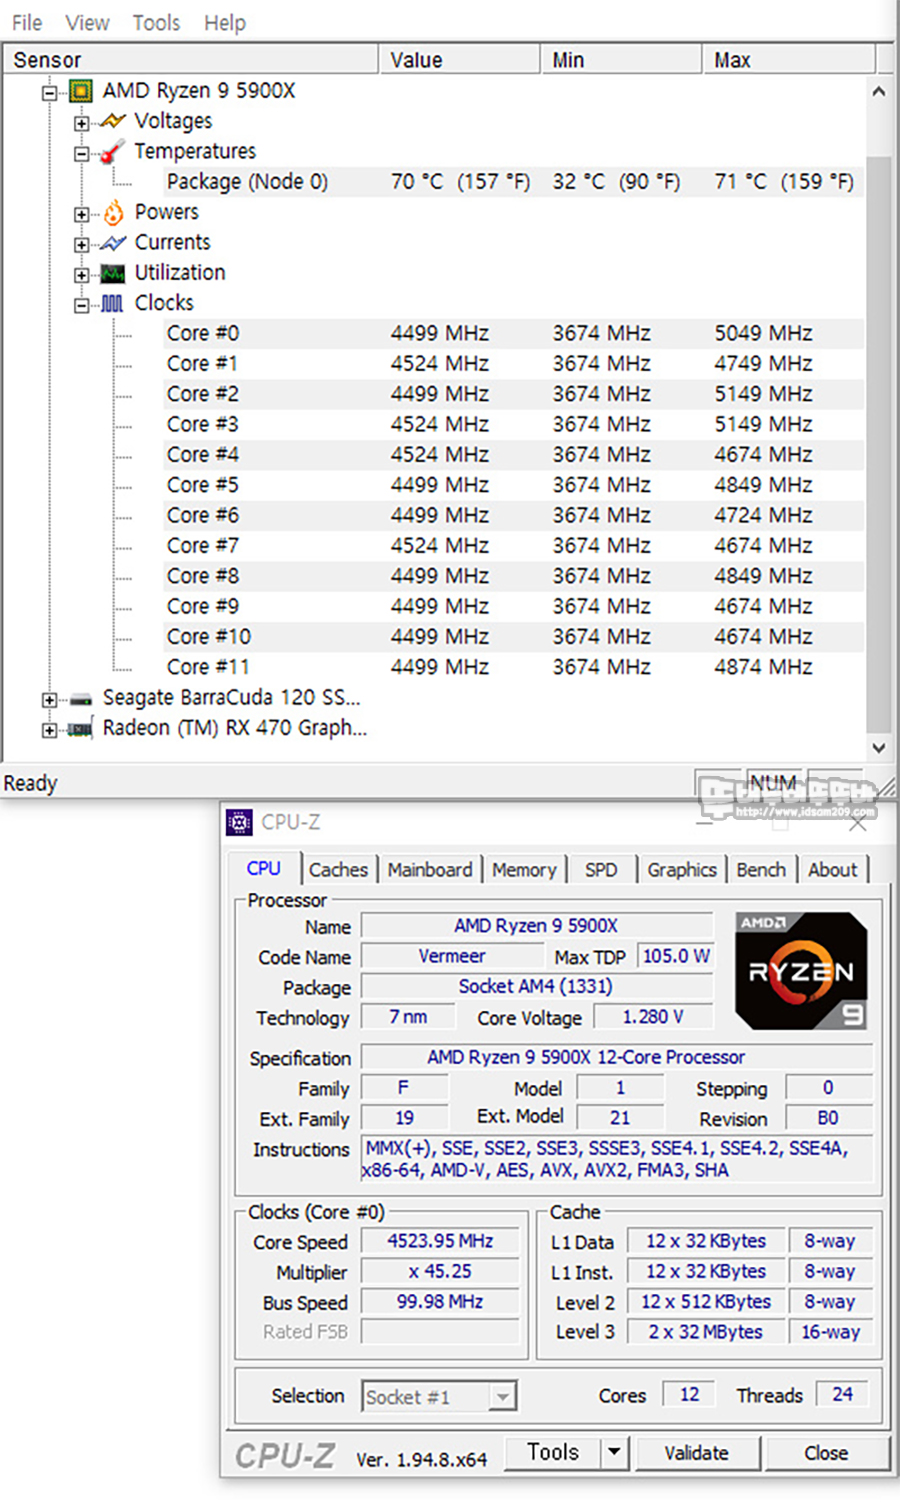Screen dimensions: 900x1502
Task: Click the Code Name field Vermeer
Action: coord(452,956)
